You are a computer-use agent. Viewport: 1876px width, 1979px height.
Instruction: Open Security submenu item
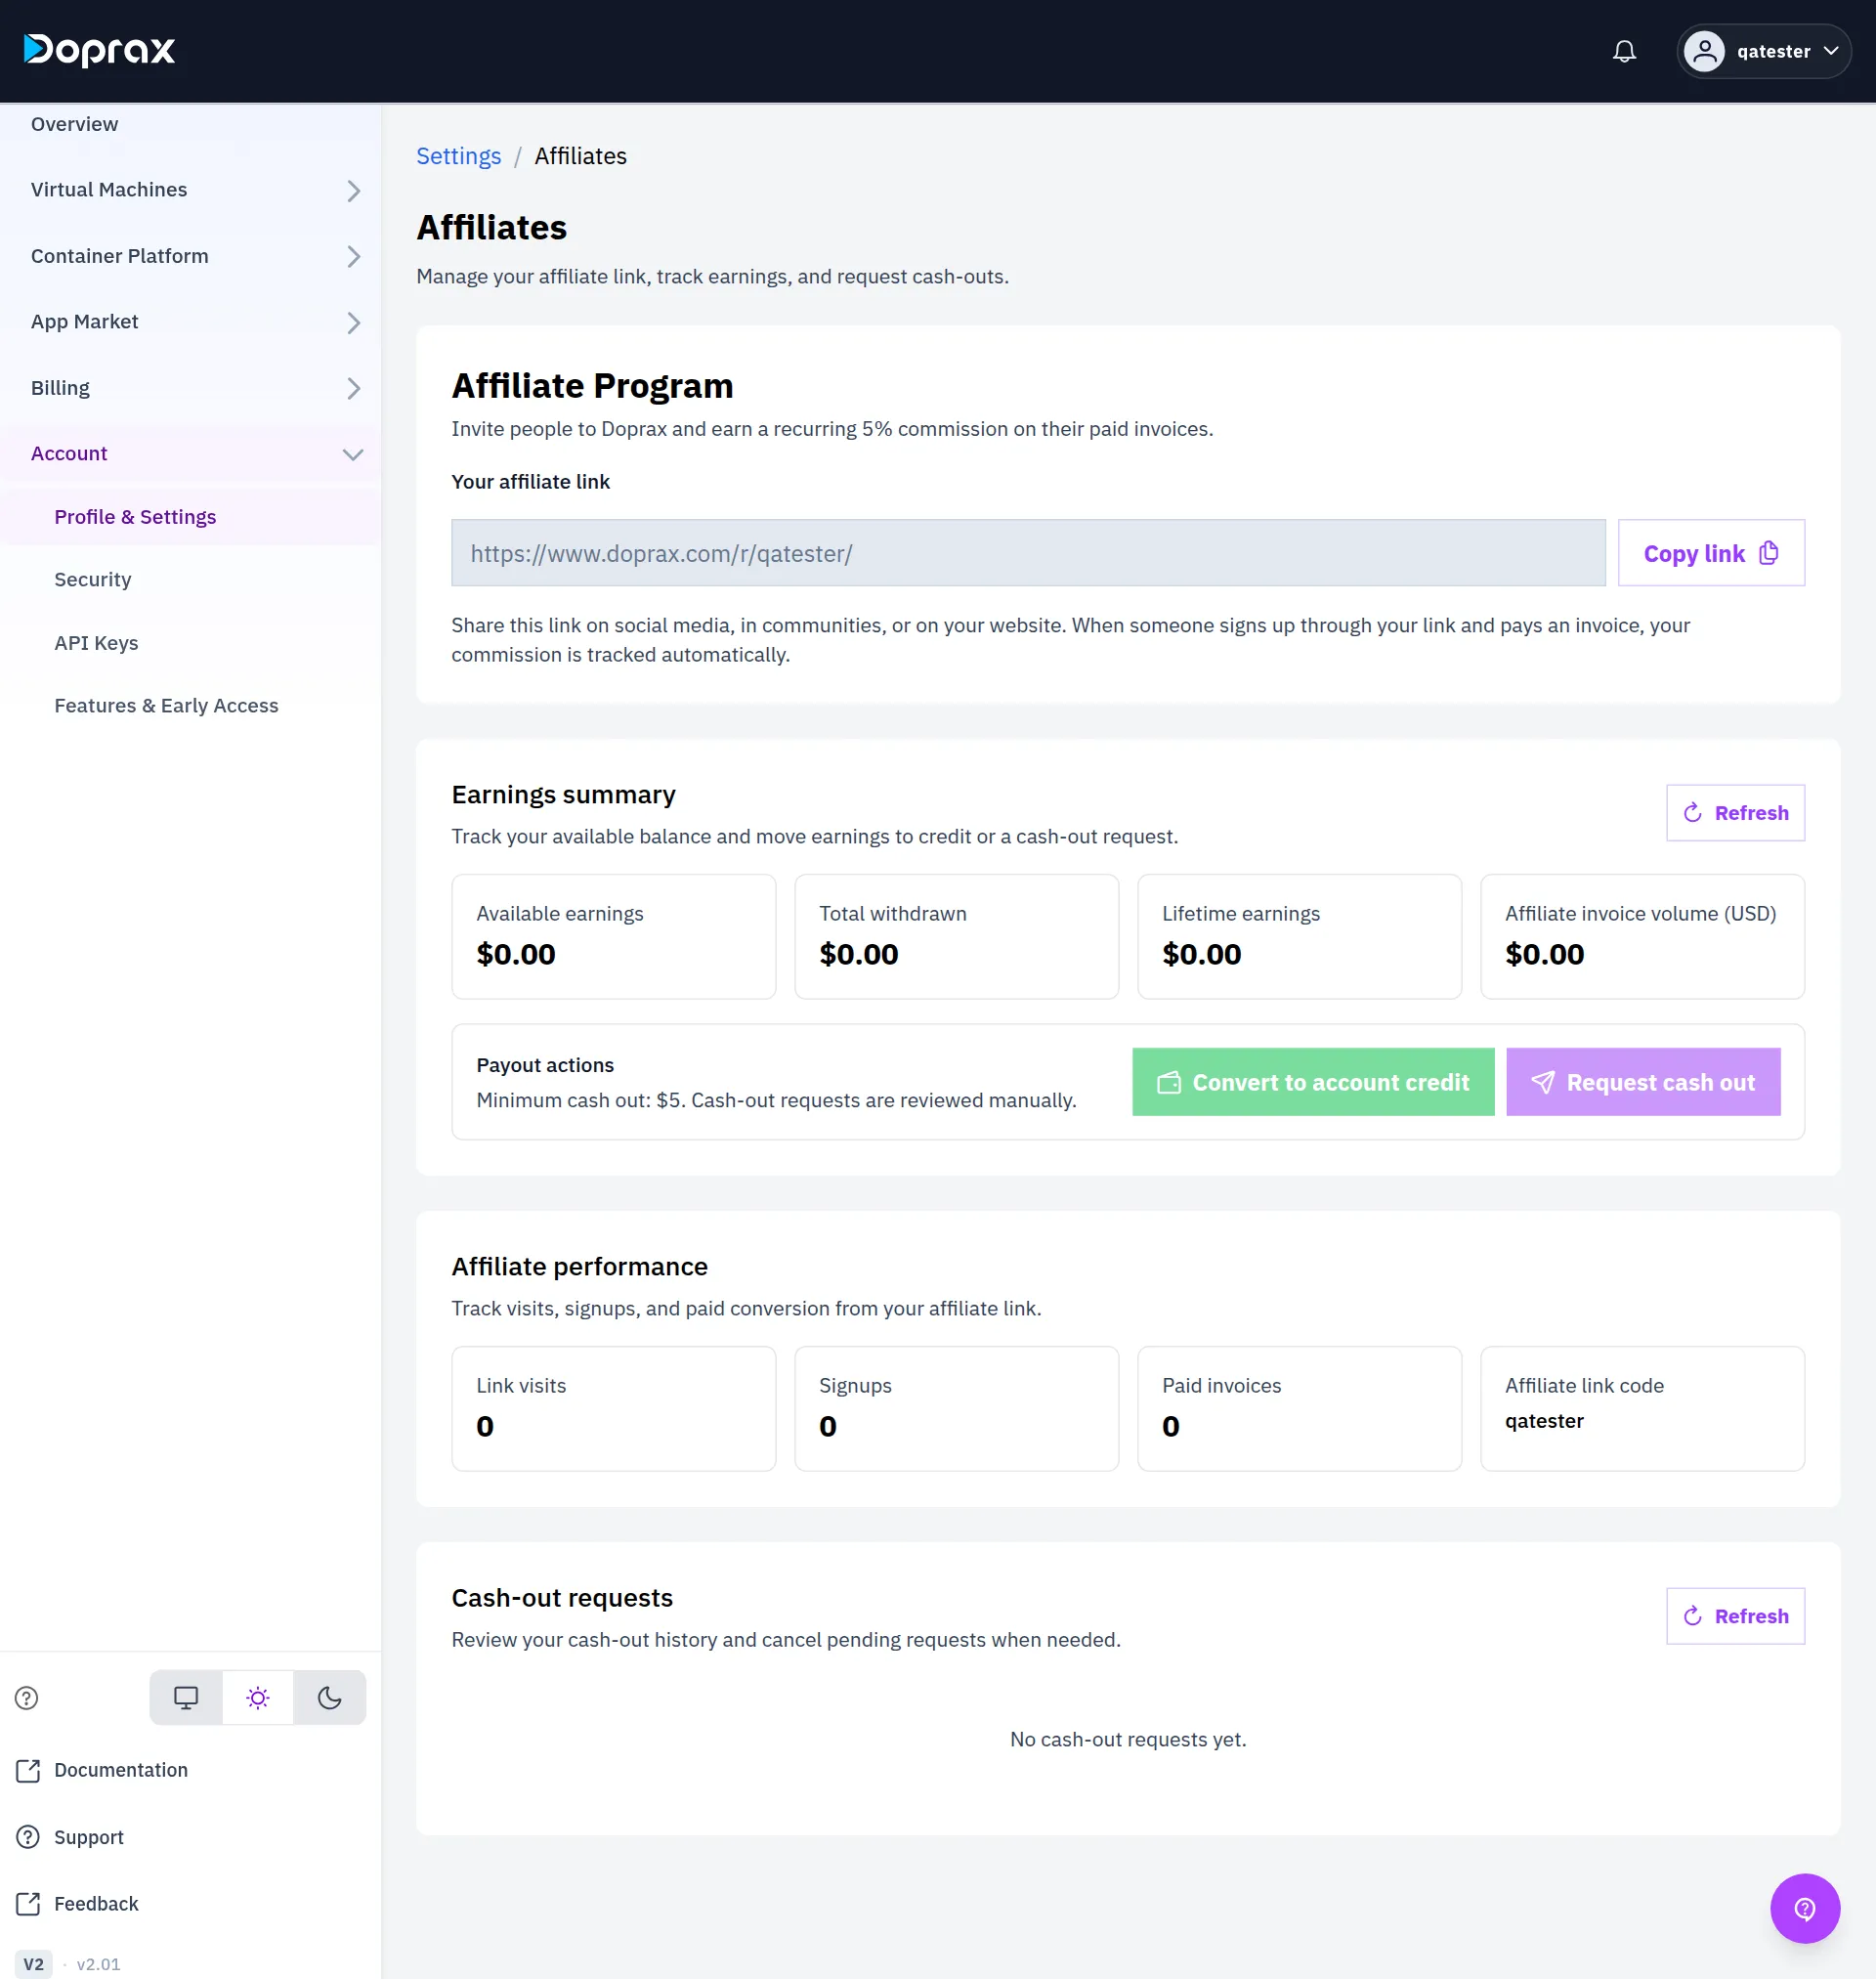click(190, 580)
